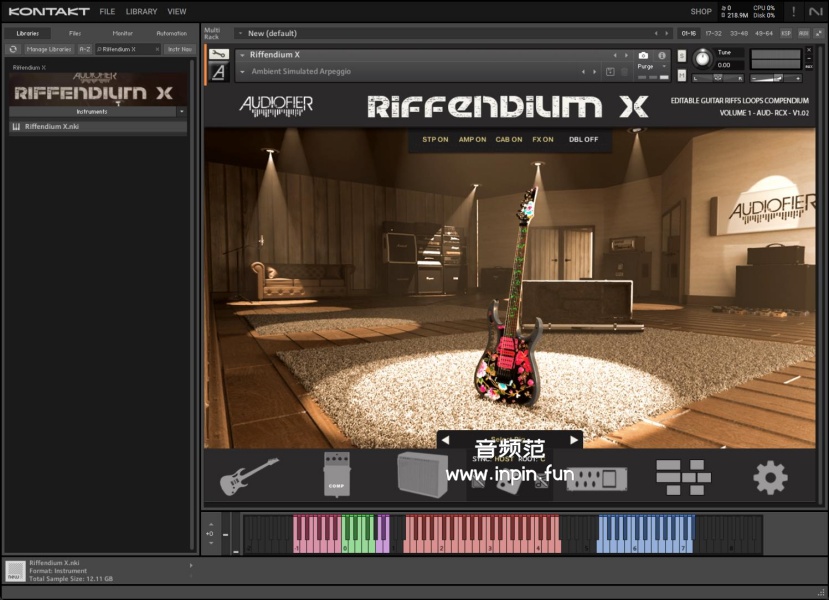
Task: Open the Instruments dropdown arrow in library
Action: (x=182, y=112)
